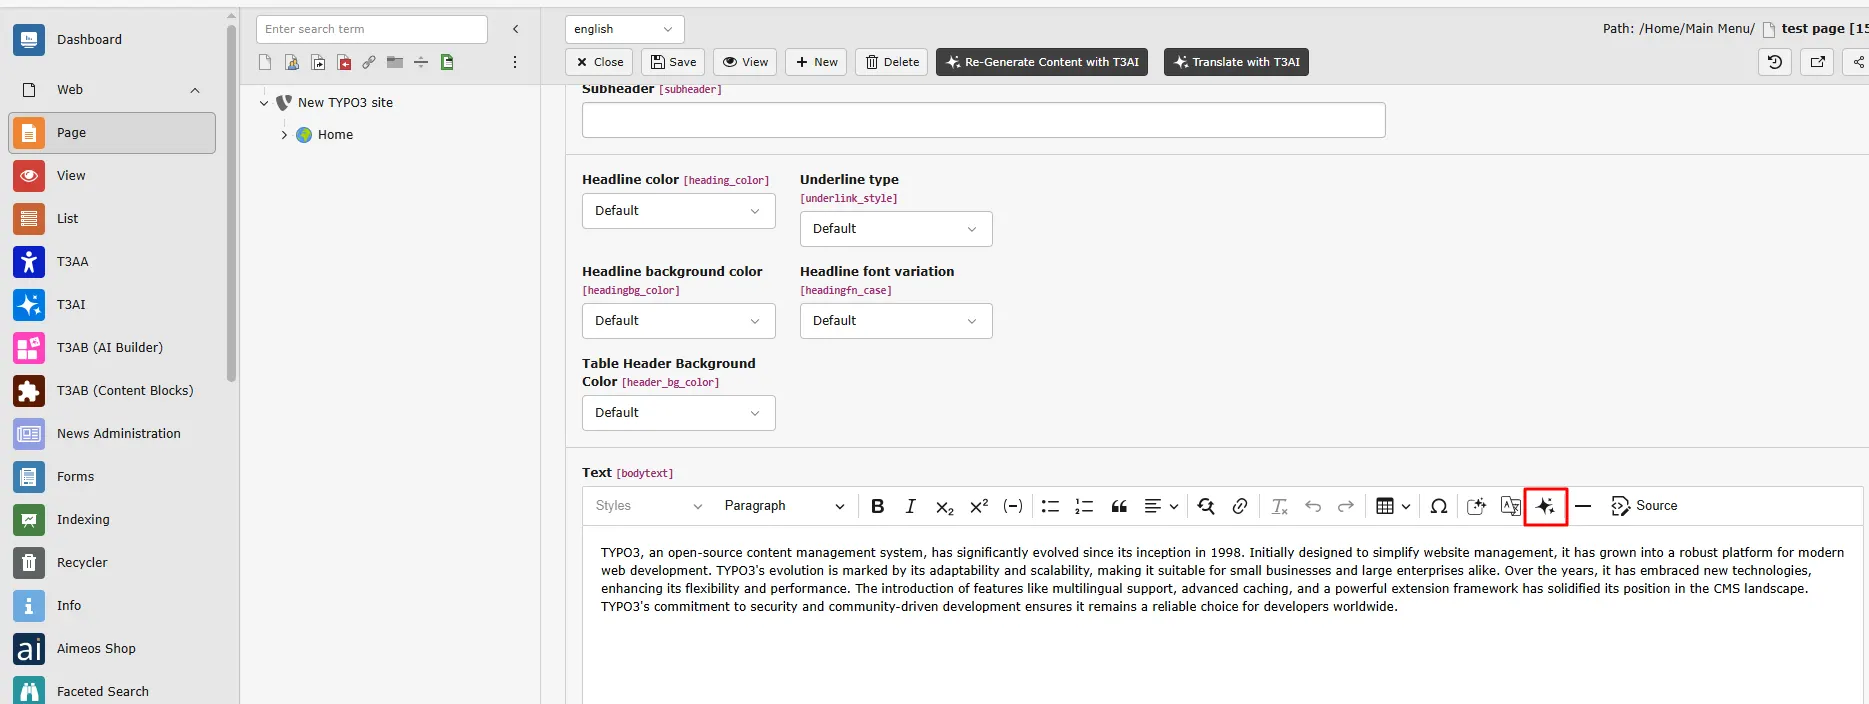Click the T3AI sparkle icon in editor toolbar
Screen dimensions: 1869x704
tap(1545, 506)
